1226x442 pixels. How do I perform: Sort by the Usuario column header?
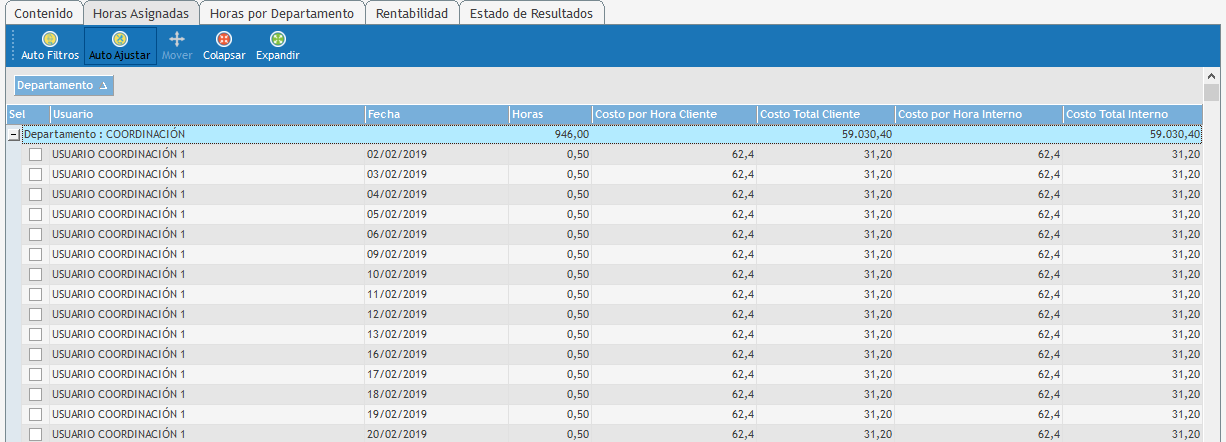click(206, 115)
